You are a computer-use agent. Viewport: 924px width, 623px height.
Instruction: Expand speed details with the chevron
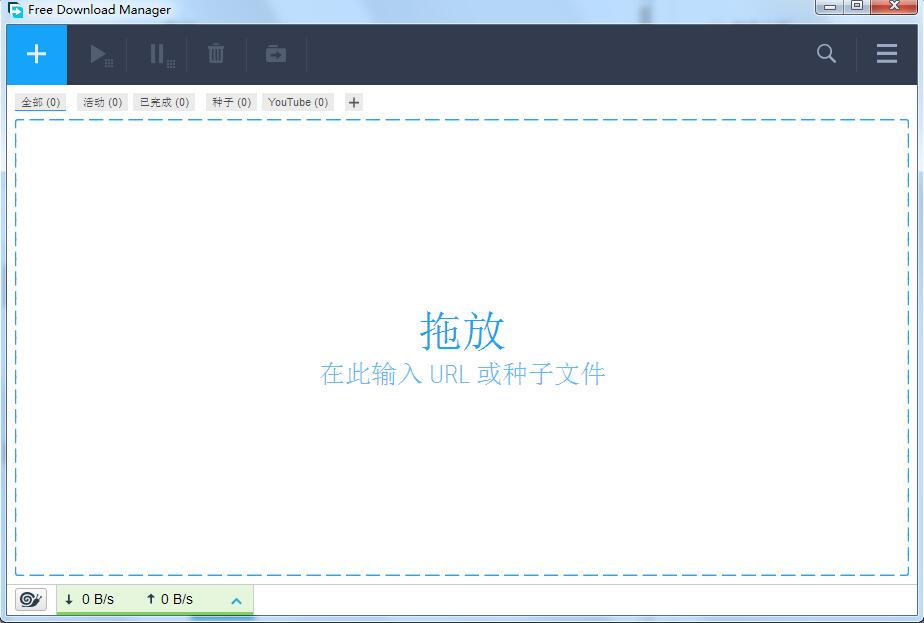[x=236, y=599]
